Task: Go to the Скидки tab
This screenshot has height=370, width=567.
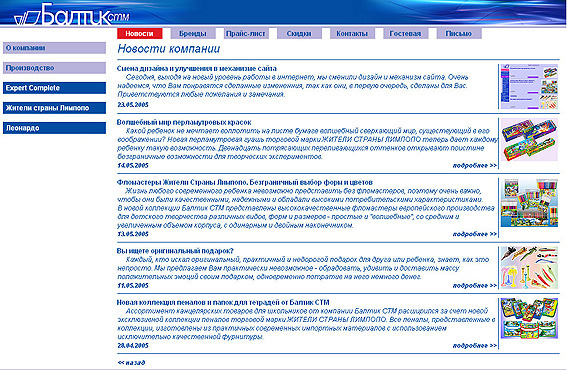Action: [299, 33]
